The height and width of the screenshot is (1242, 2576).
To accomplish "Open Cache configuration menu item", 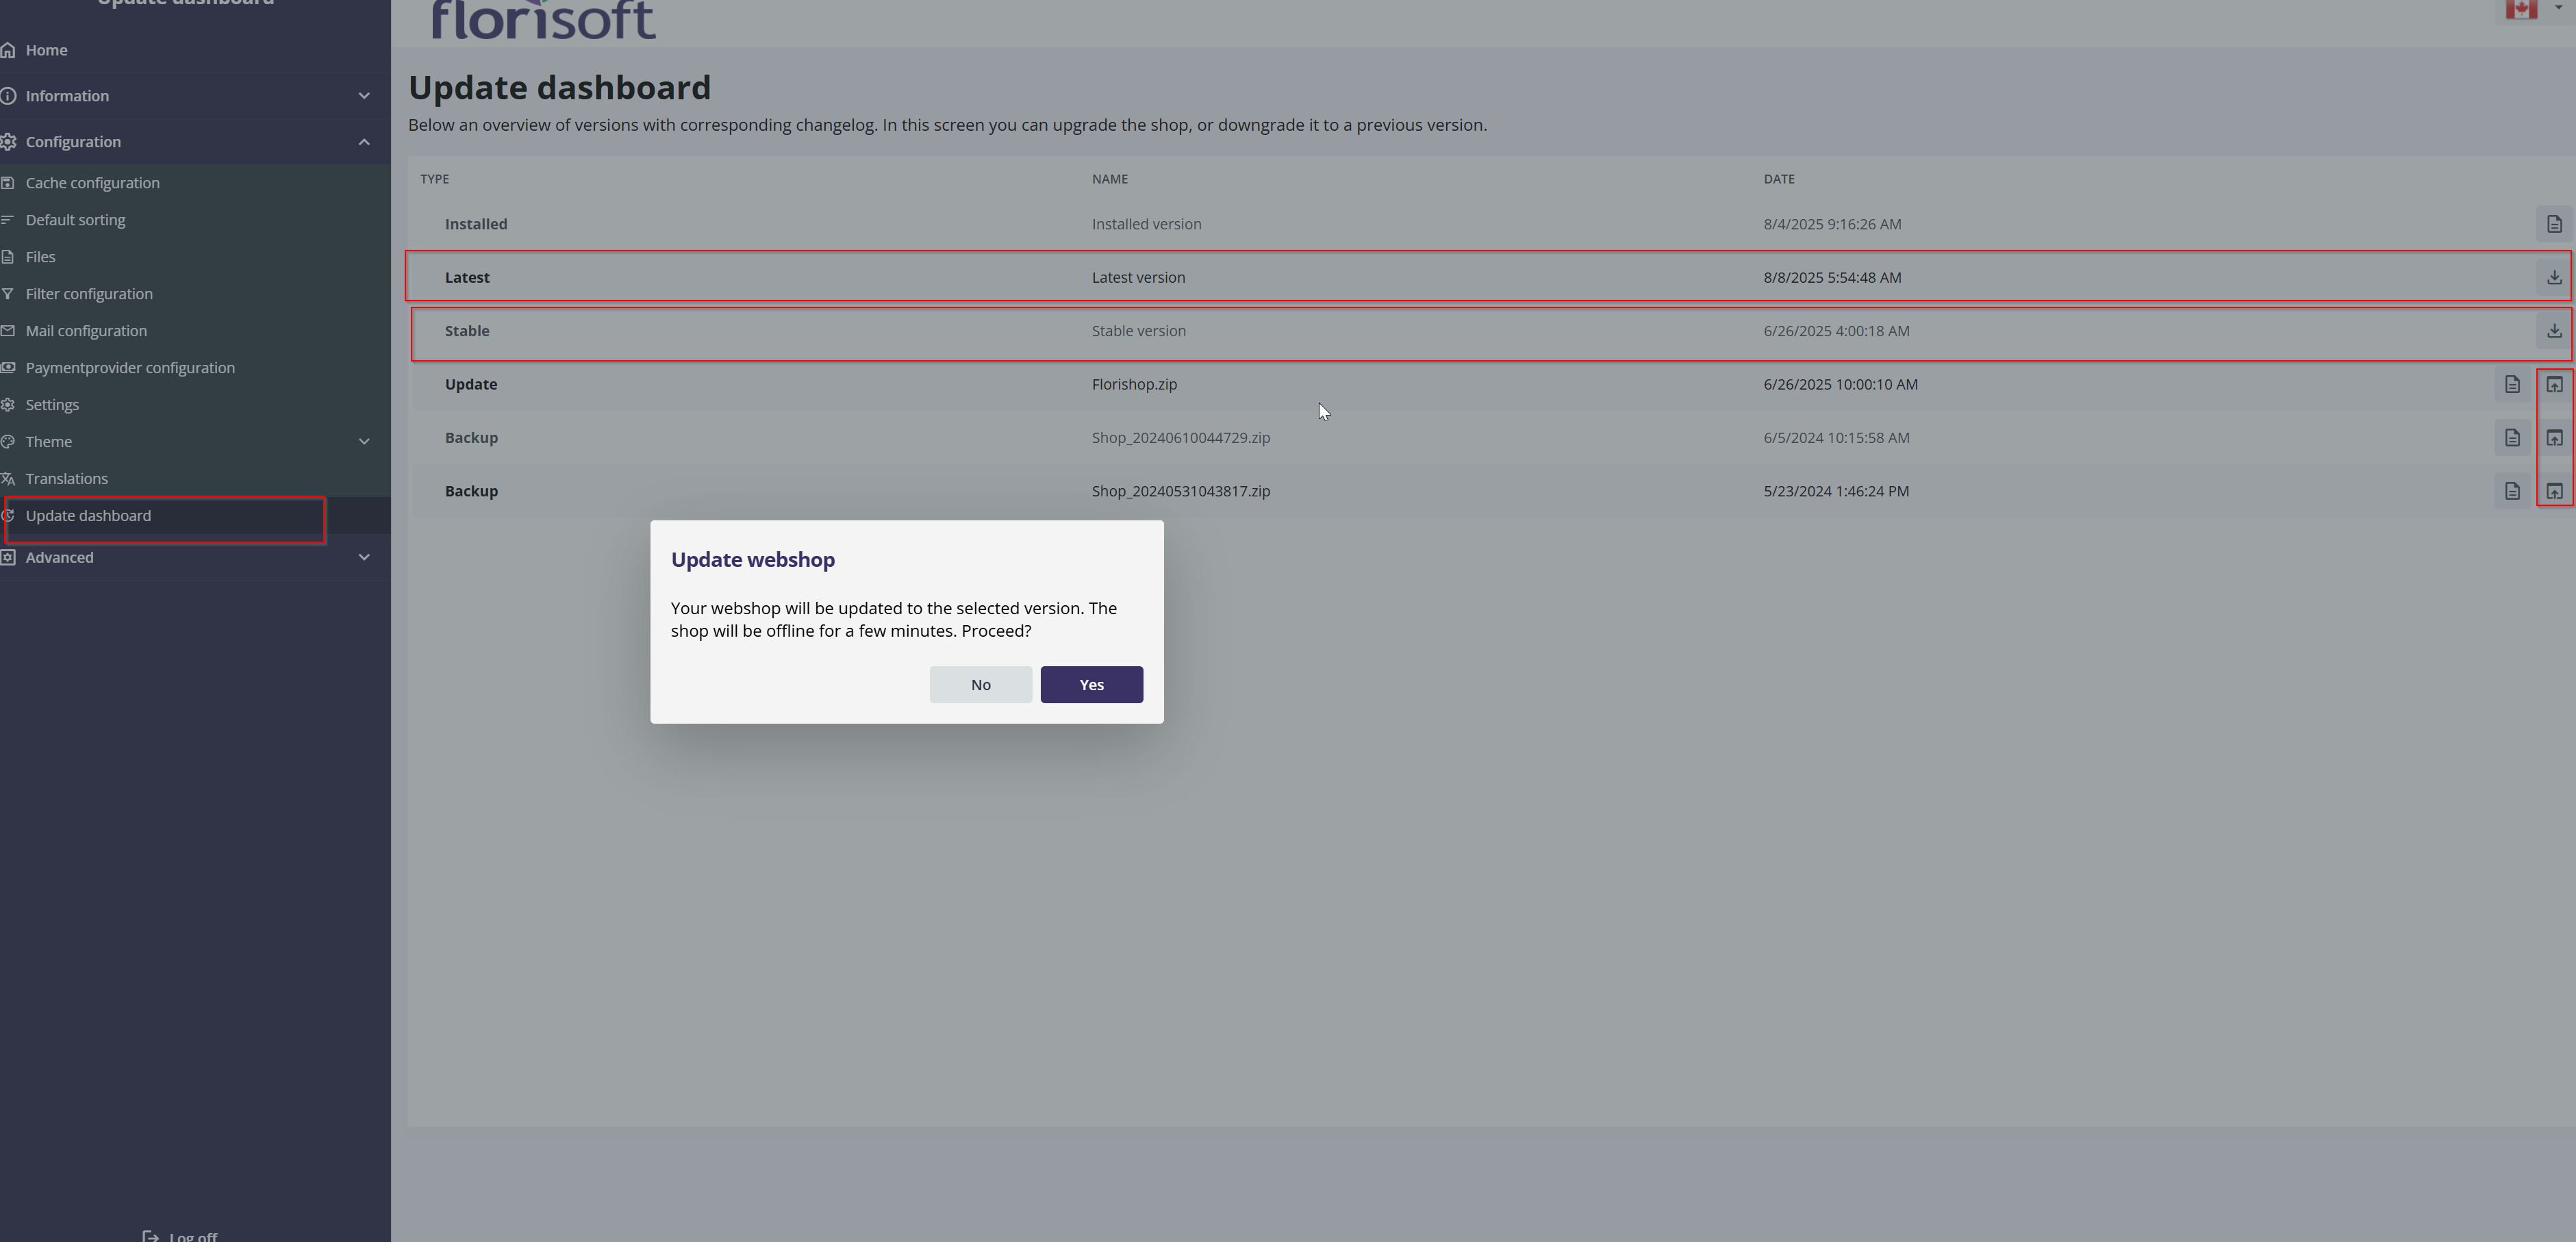I will pos(92,183).
